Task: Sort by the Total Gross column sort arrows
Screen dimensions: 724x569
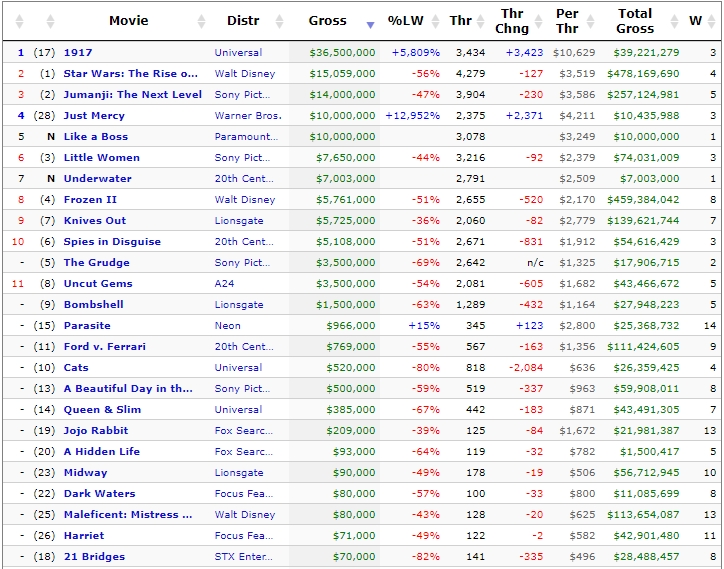Action: (675, 21)
